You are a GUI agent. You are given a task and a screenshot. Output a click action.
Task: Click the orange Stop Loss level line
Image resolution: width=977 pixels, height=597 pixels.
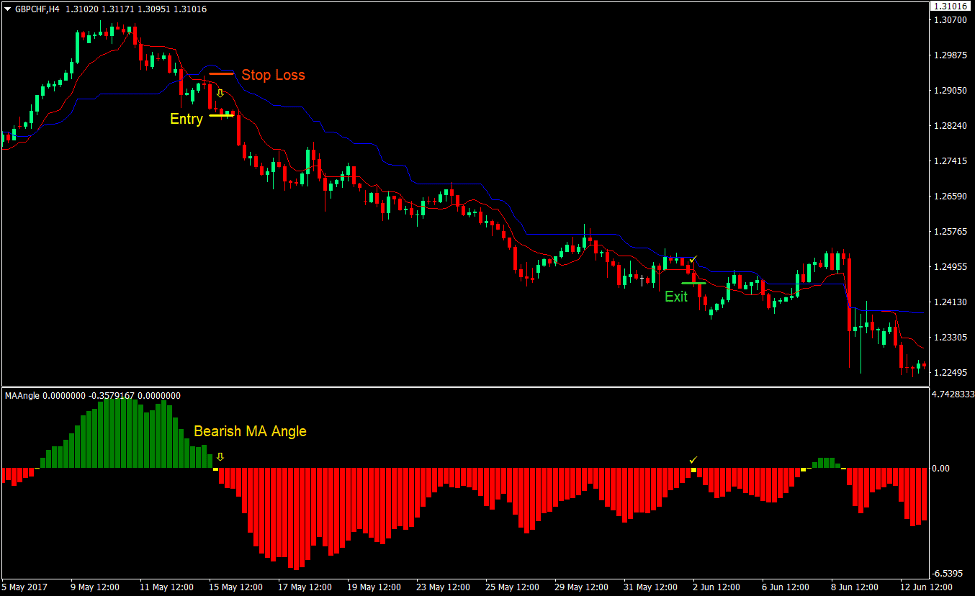pyautogui.click(x=221, y=73)
